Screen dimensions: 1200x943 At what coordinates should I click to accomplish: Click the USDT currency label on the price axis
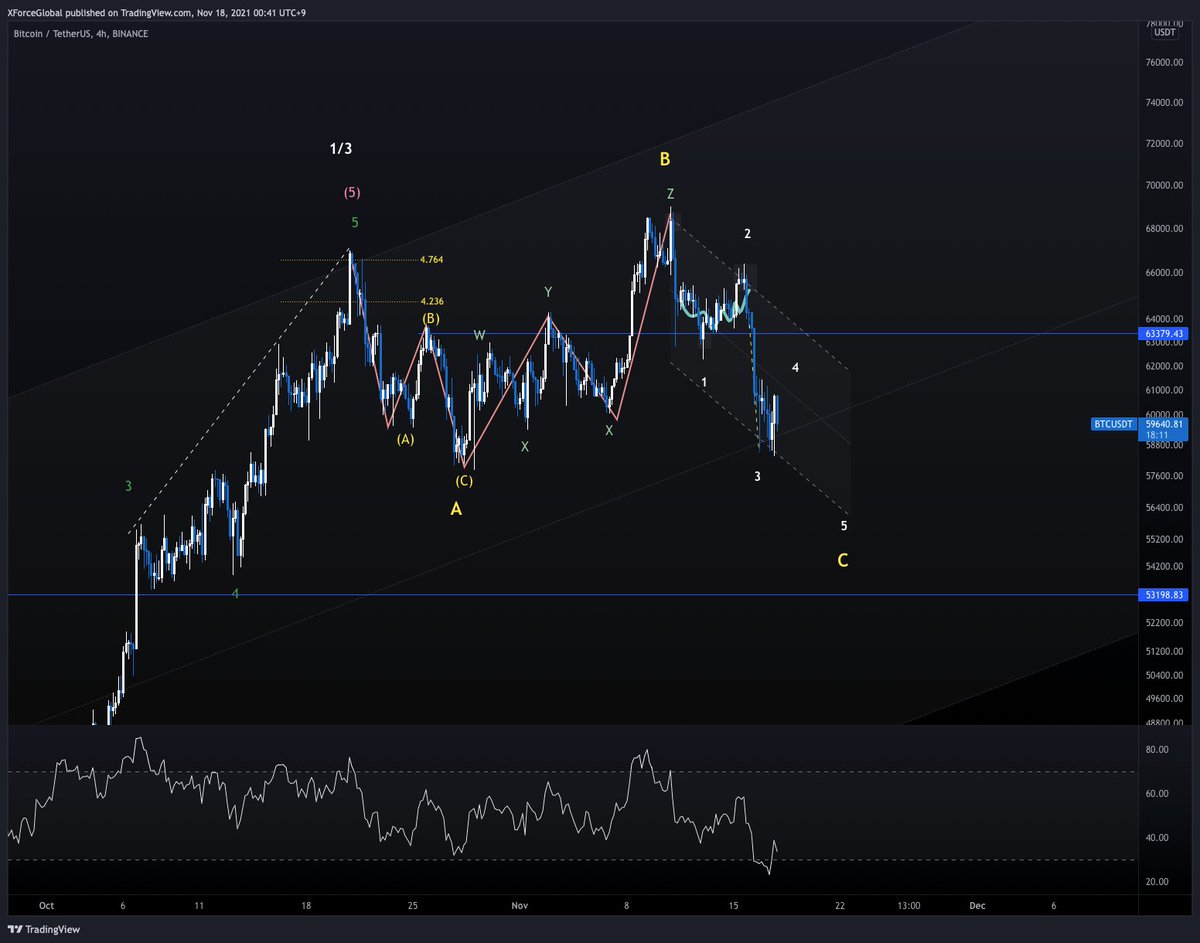1165,32
